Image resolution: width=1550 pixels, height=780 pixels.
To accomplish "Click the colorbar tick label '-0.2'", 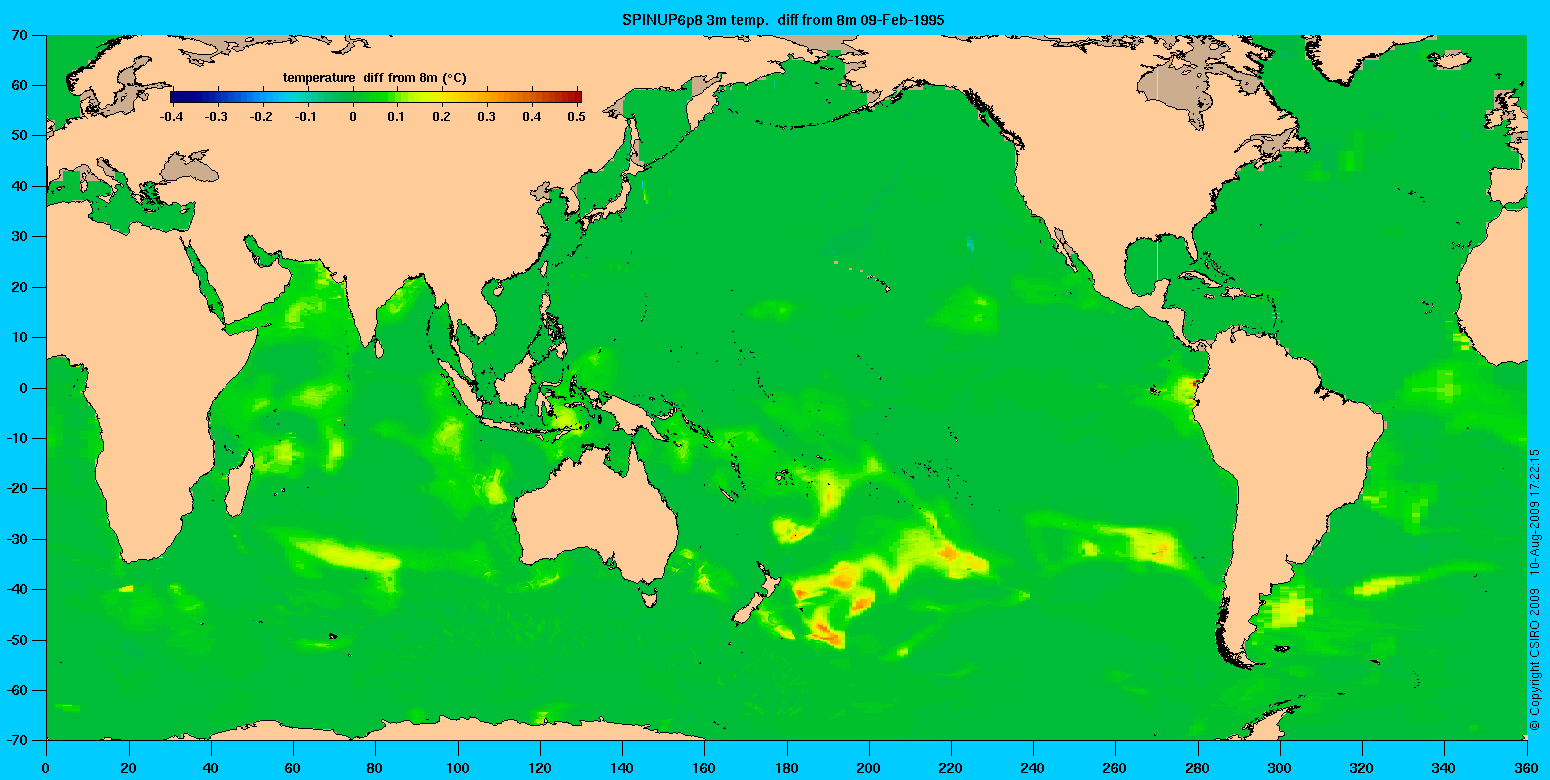I will [x=262, y=117].
